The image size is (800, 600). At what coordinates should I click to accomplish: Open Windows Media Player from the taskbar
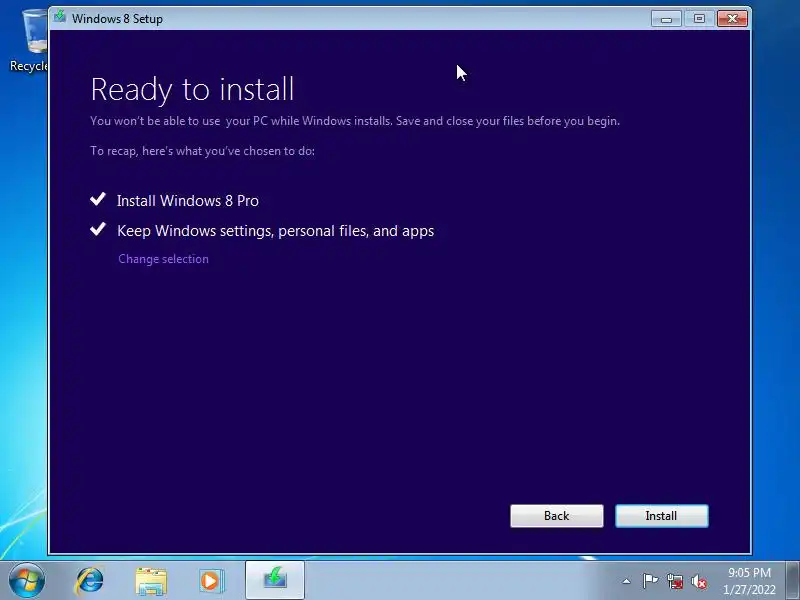[211, 581]
